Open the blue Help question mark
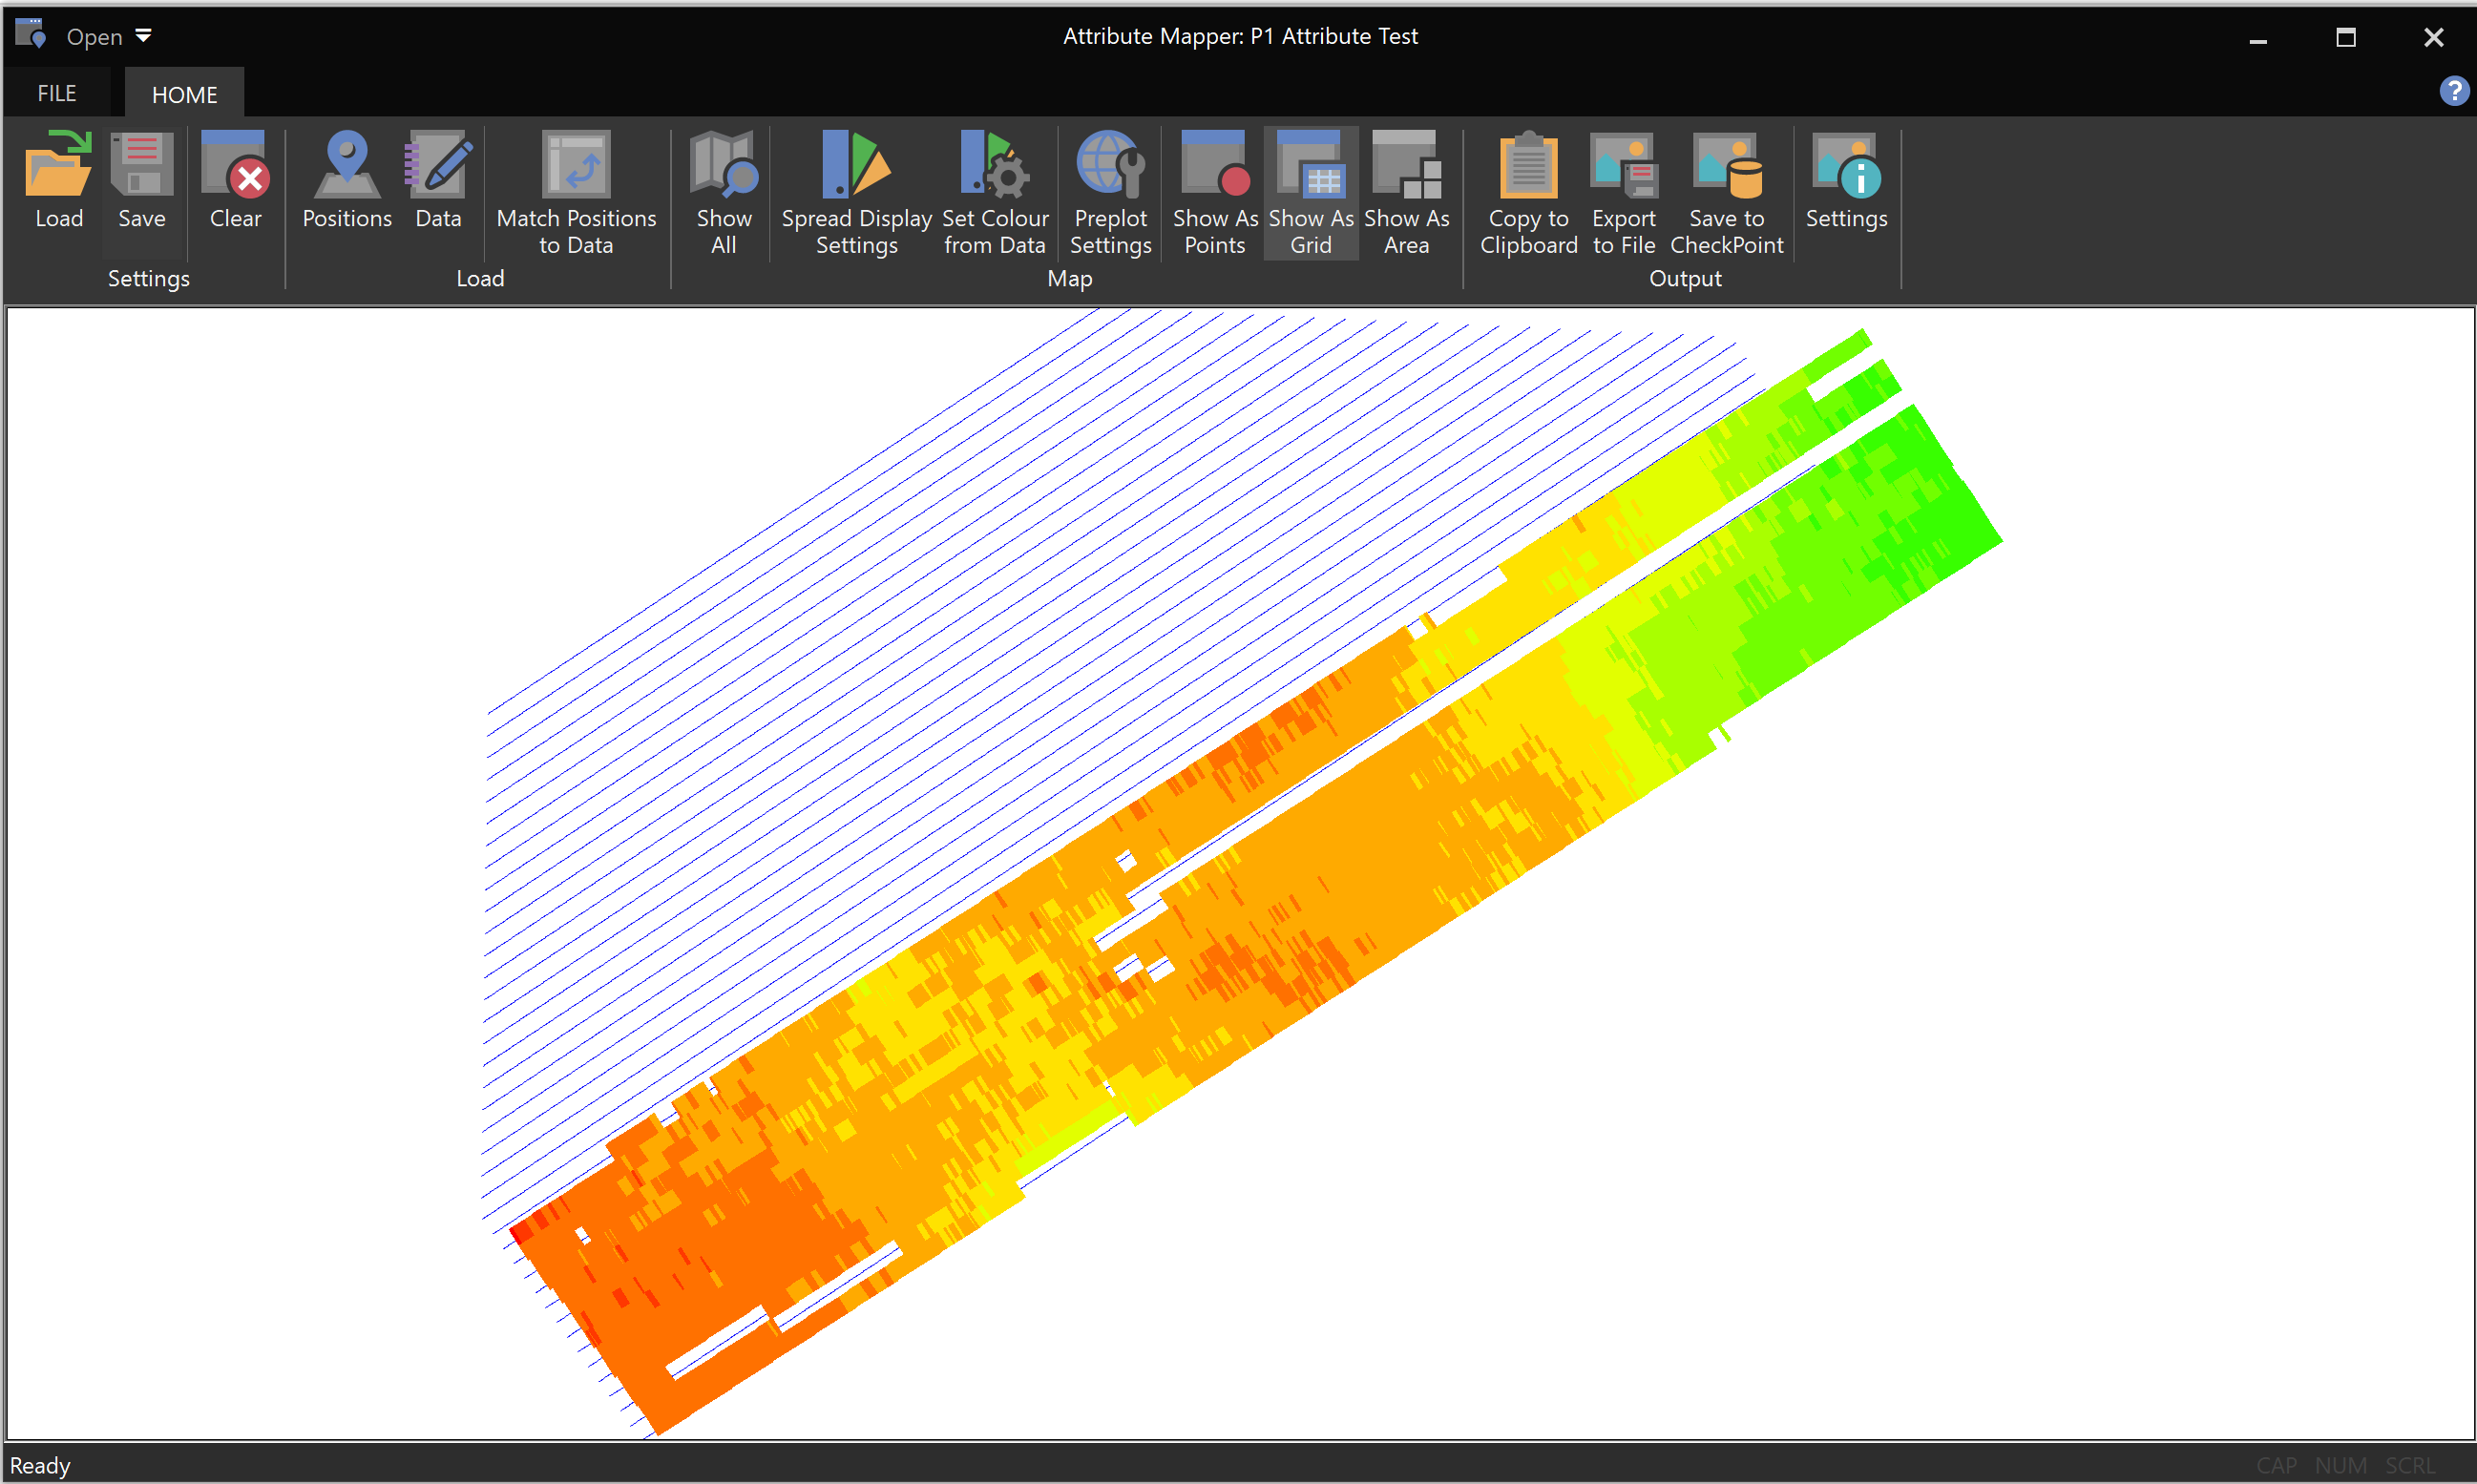Image resolution: width=2477 pixels, height=1484 pixels. pos(2453,91)
